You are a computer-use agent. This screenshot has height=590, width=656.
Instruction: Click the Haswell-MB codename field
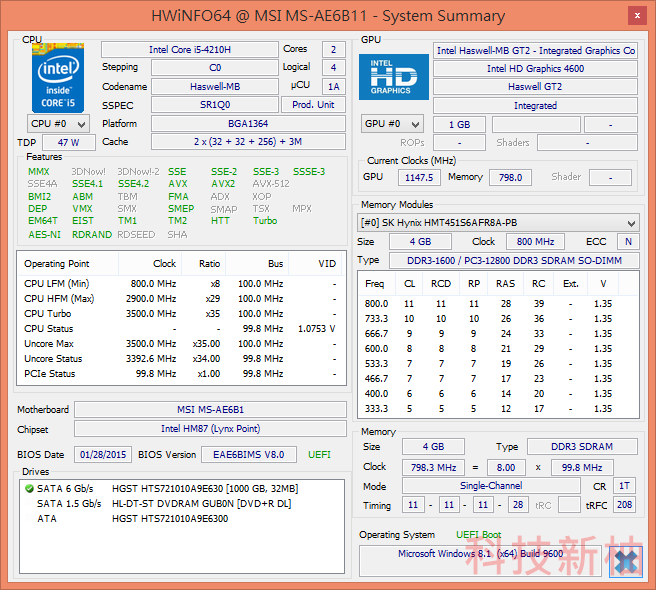coord(215,86)
